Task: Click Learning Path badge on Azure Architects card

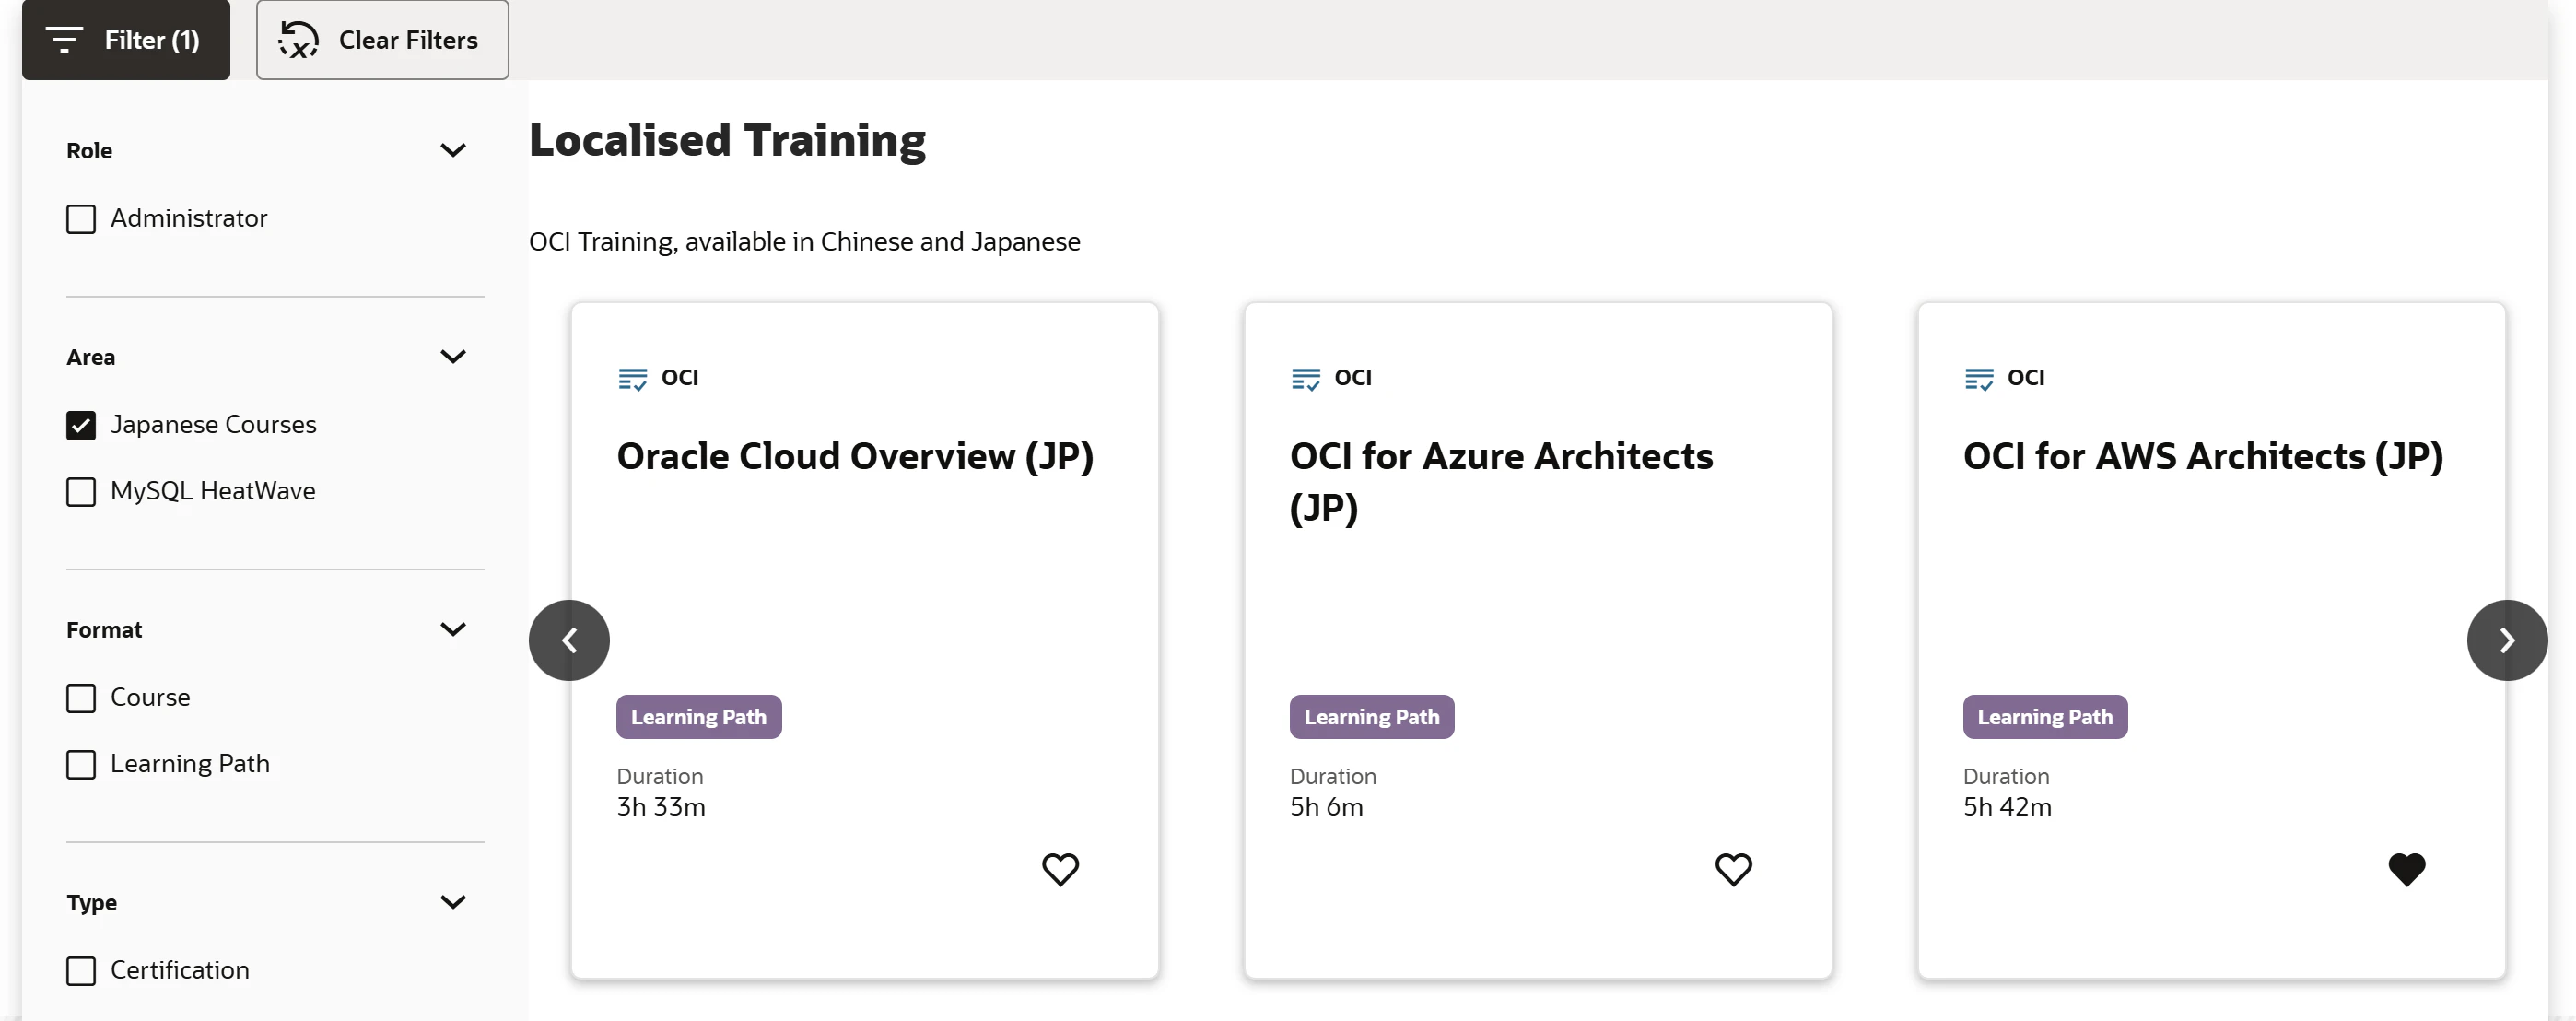Action: [1372, 717]
